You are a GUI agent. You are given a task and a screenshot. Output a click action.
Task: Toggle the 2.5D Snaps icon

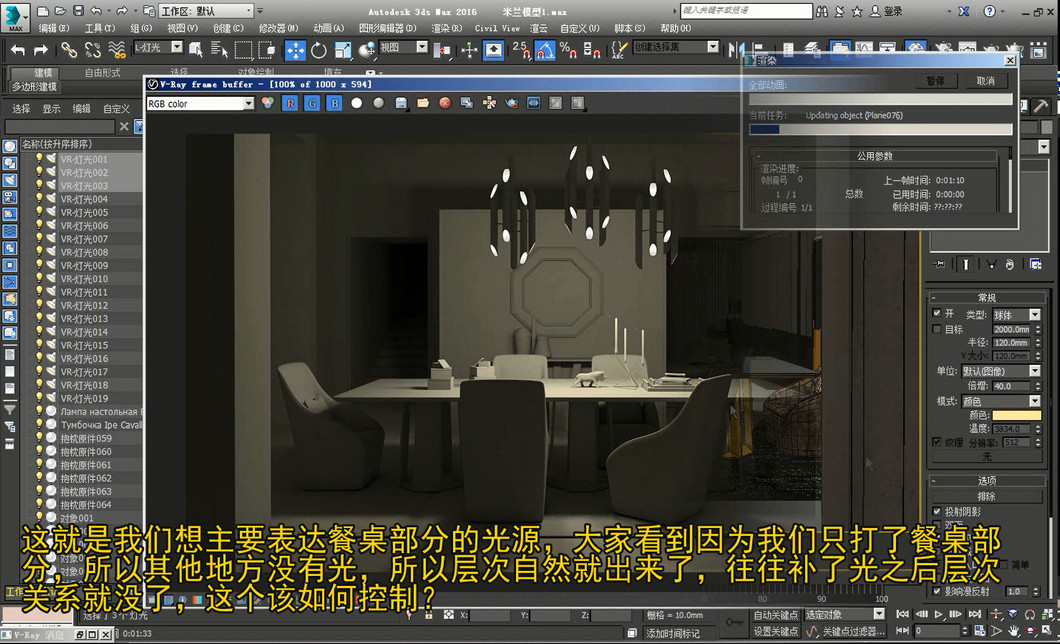click(521, 50)
